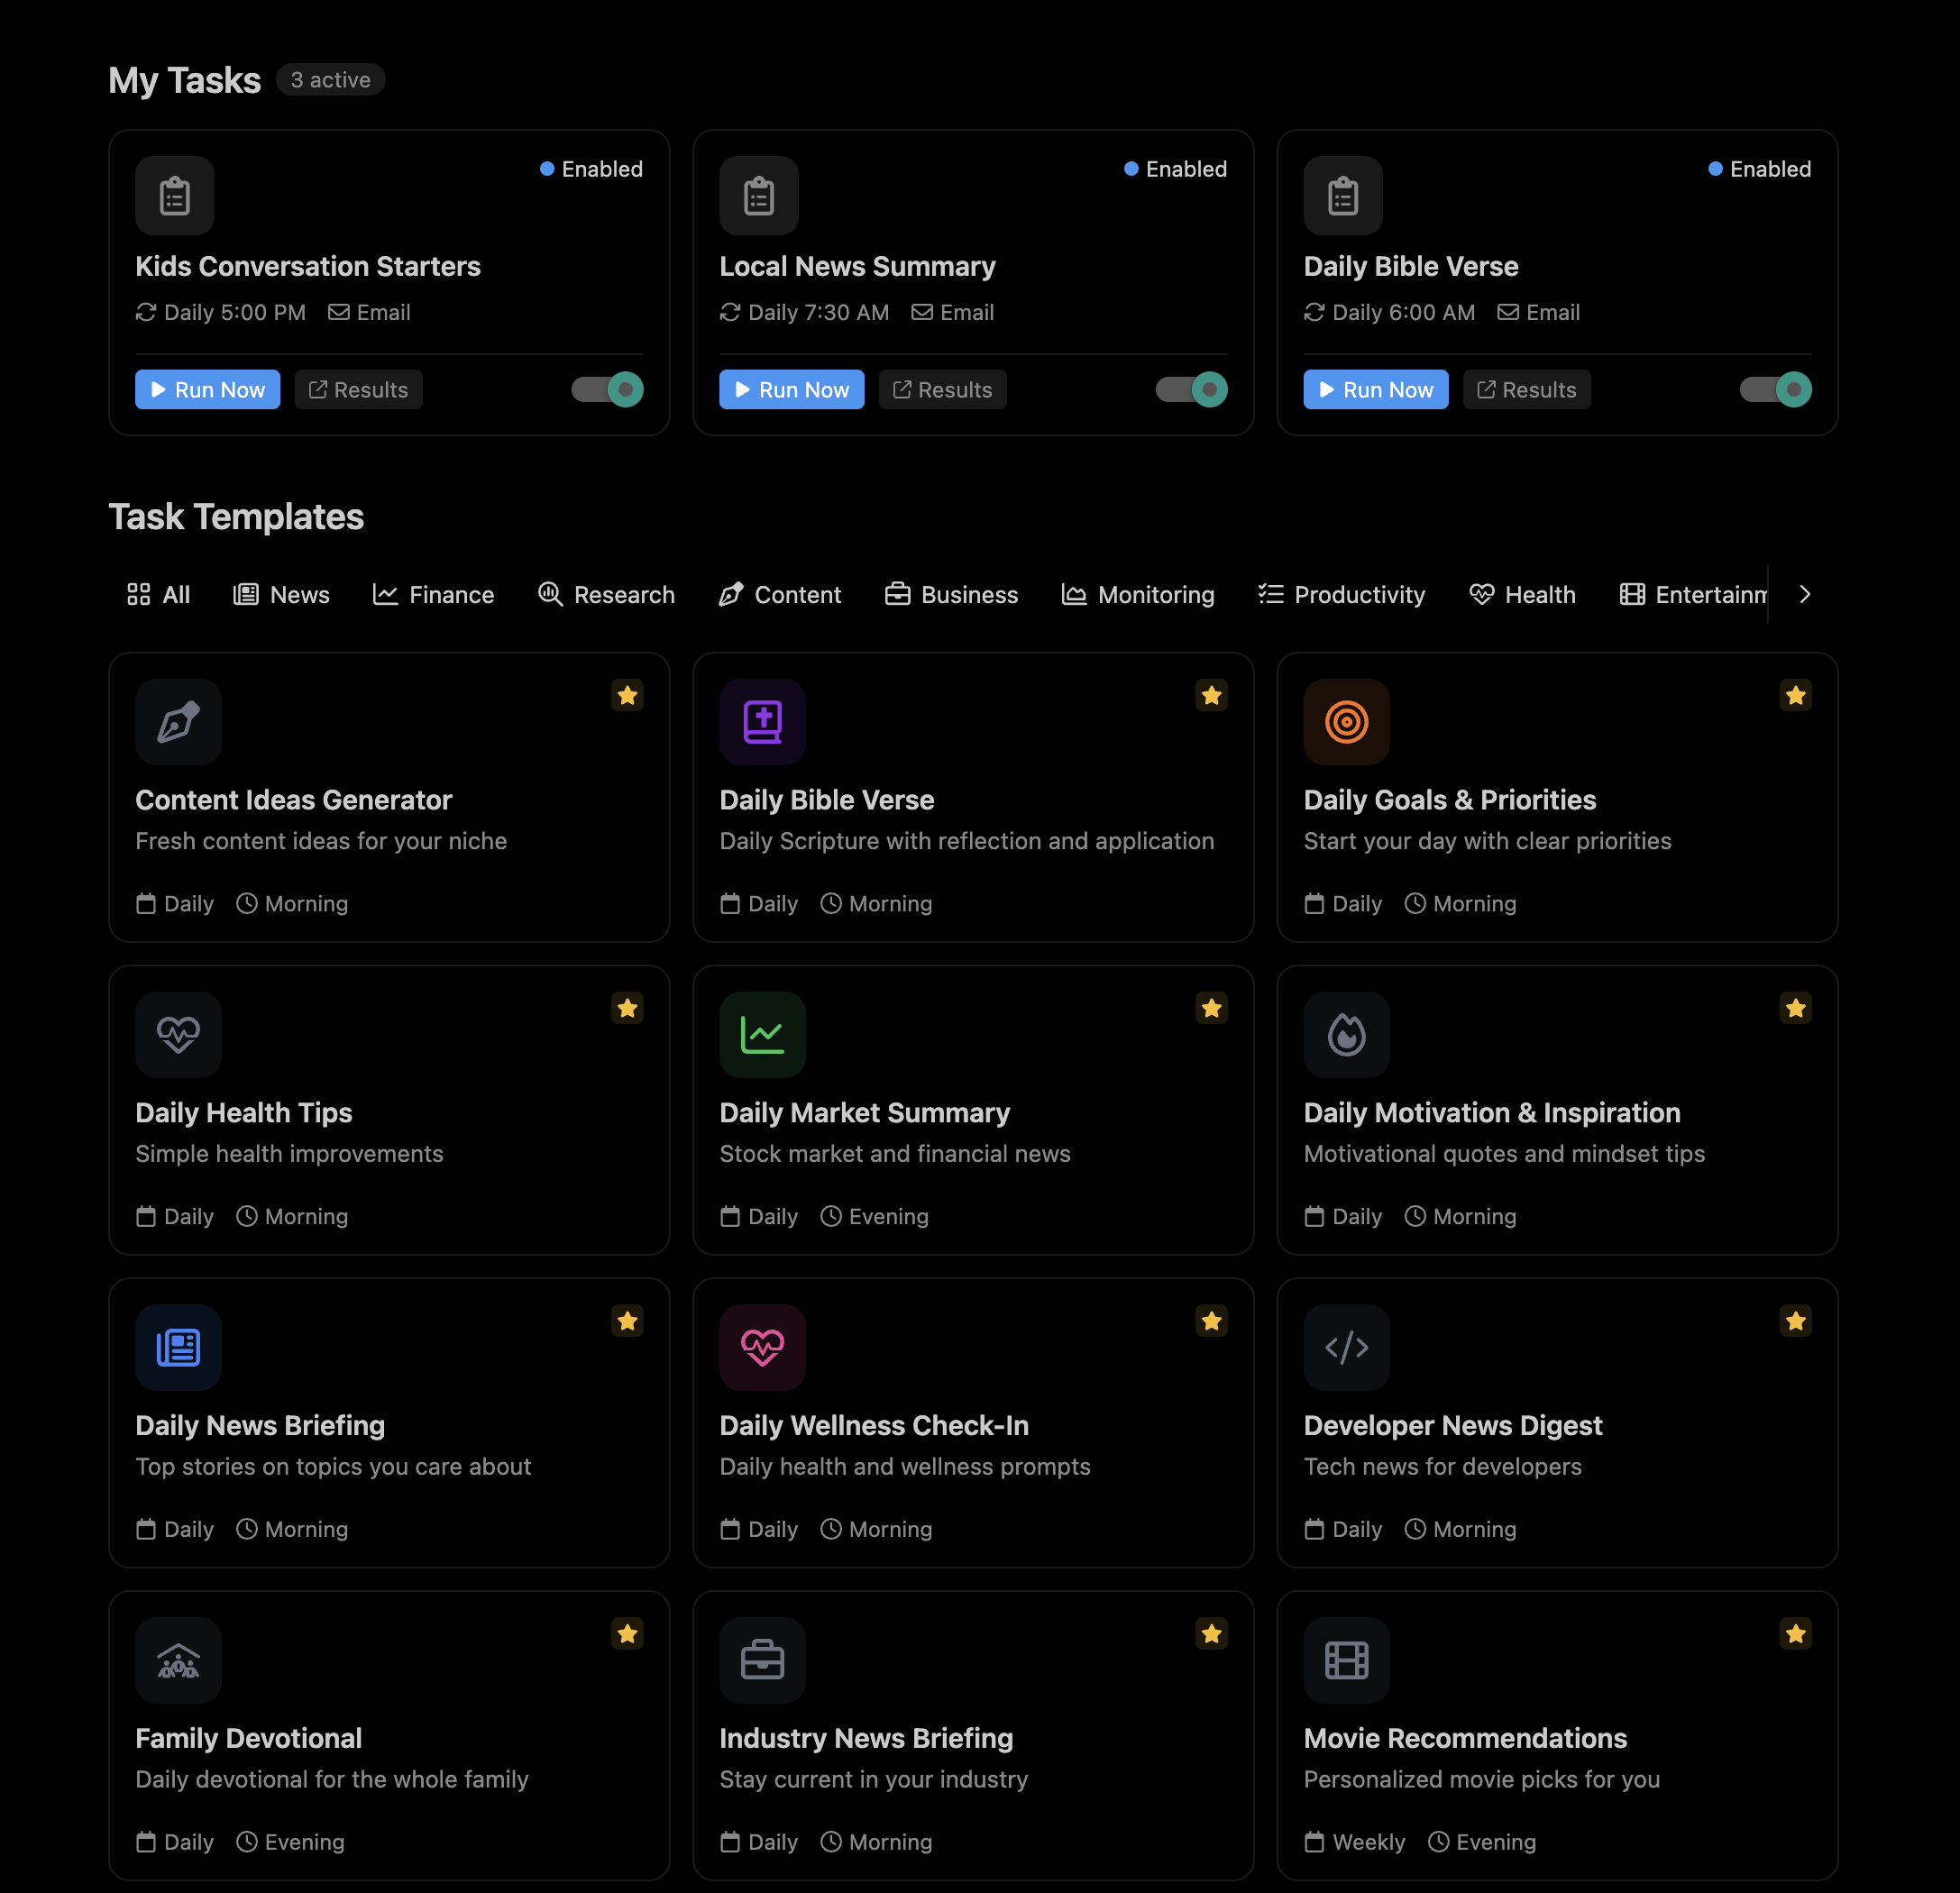Select the Content Ideas Generator pen icon

177,722
